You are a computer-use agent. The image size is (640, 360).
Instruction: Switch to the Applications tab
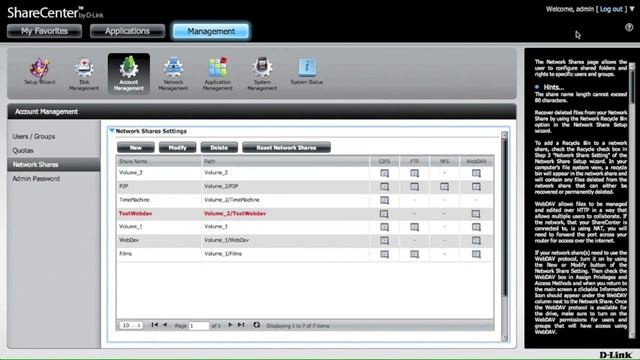pos(127,31)
